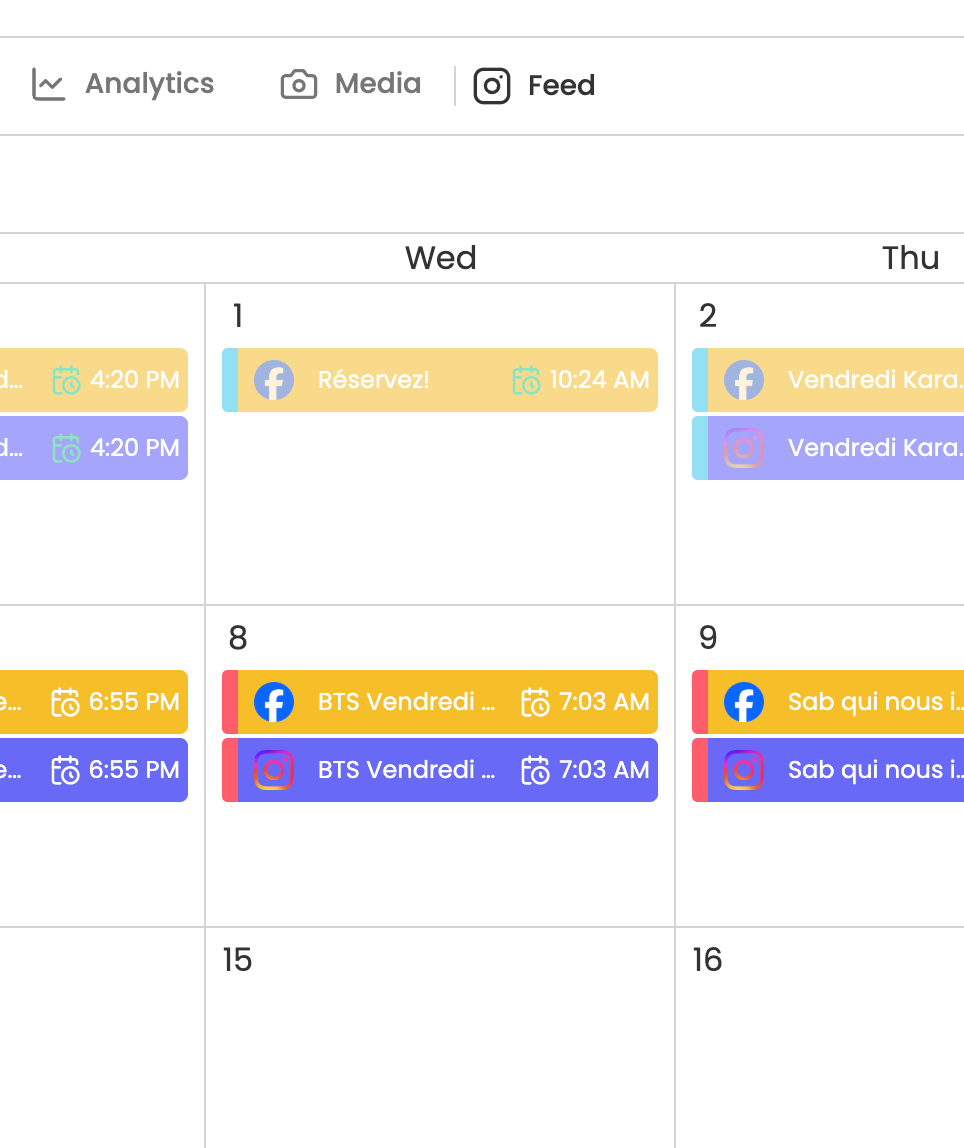Open the Analytics tab

[x=122, y=85]
